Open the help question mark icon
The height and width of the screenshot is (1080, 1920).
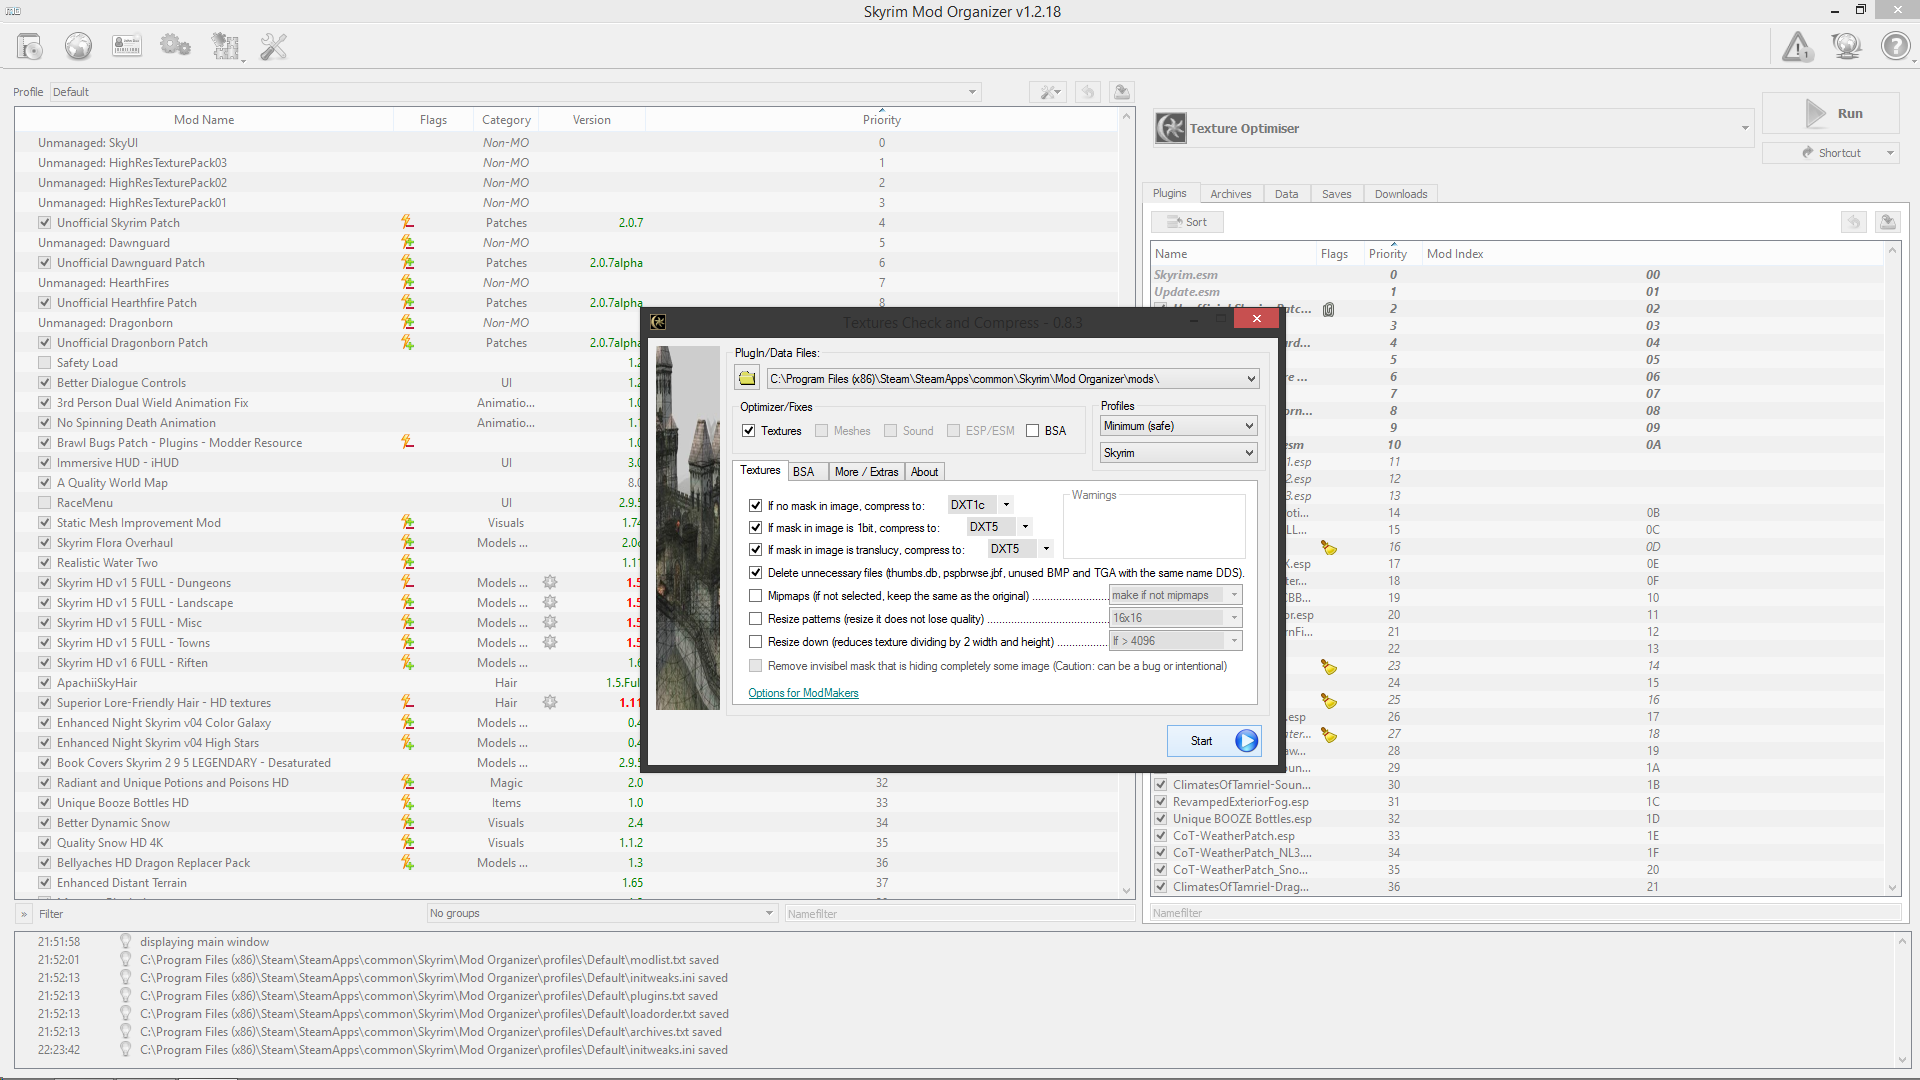pos(1895,46)
